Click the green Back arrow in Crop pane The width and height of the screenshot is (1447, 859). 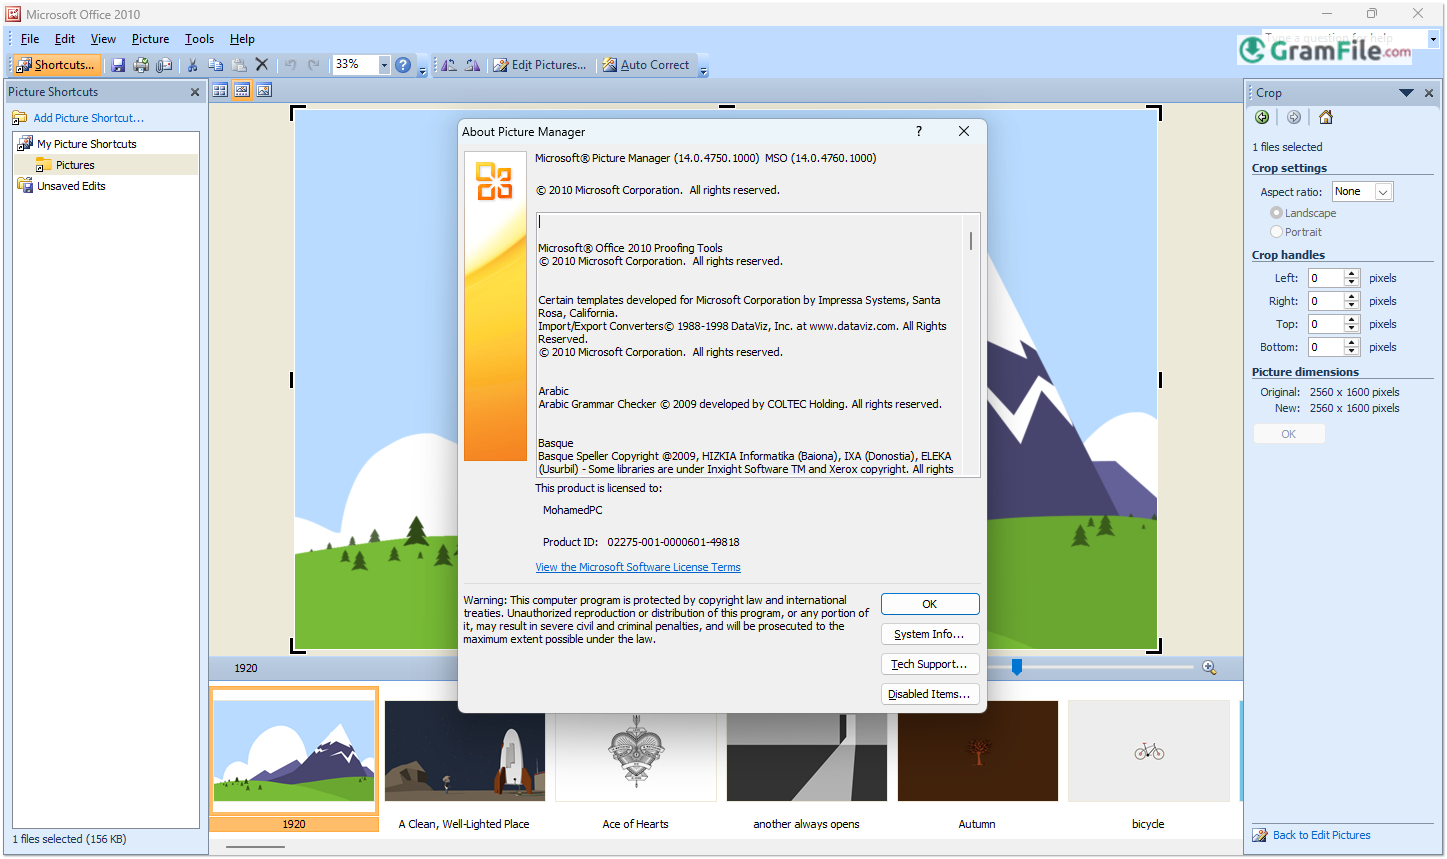(1262, 117)
